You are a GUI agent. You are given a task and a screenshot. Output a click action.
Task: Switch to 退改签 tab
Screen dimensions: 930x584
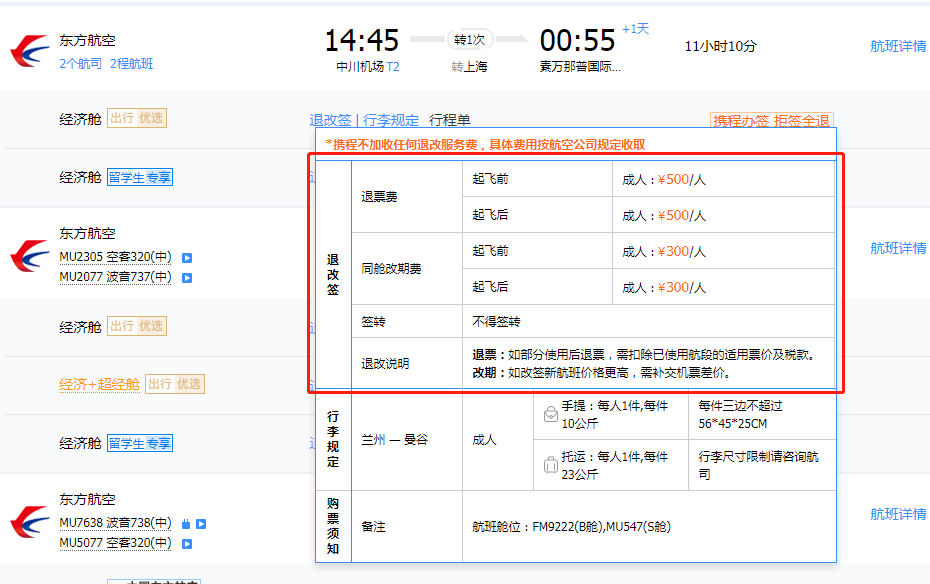tap(330, 120)
